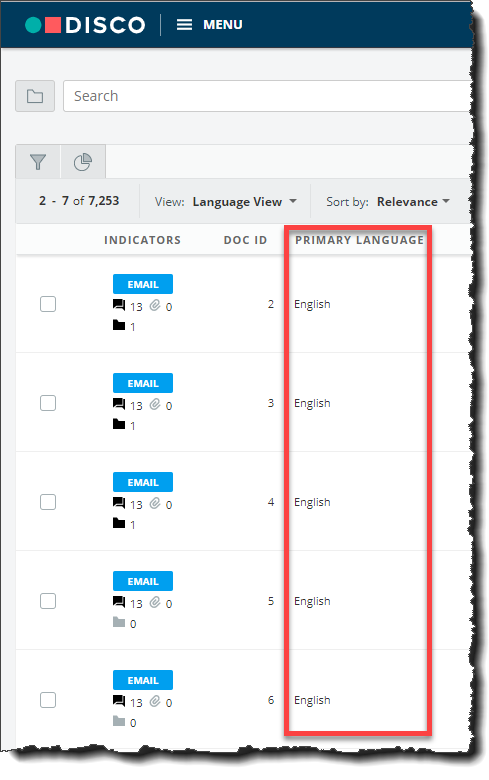489x780 pixels.
Task: Click gray folder icon on document 5
Action: click(x=119, y=622)
